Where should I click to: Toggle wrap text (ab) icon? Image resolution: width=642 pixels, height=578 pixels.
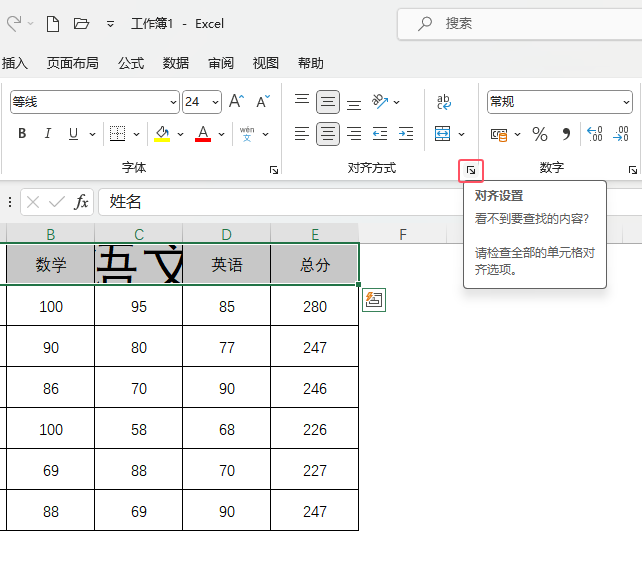click(443, 102)
